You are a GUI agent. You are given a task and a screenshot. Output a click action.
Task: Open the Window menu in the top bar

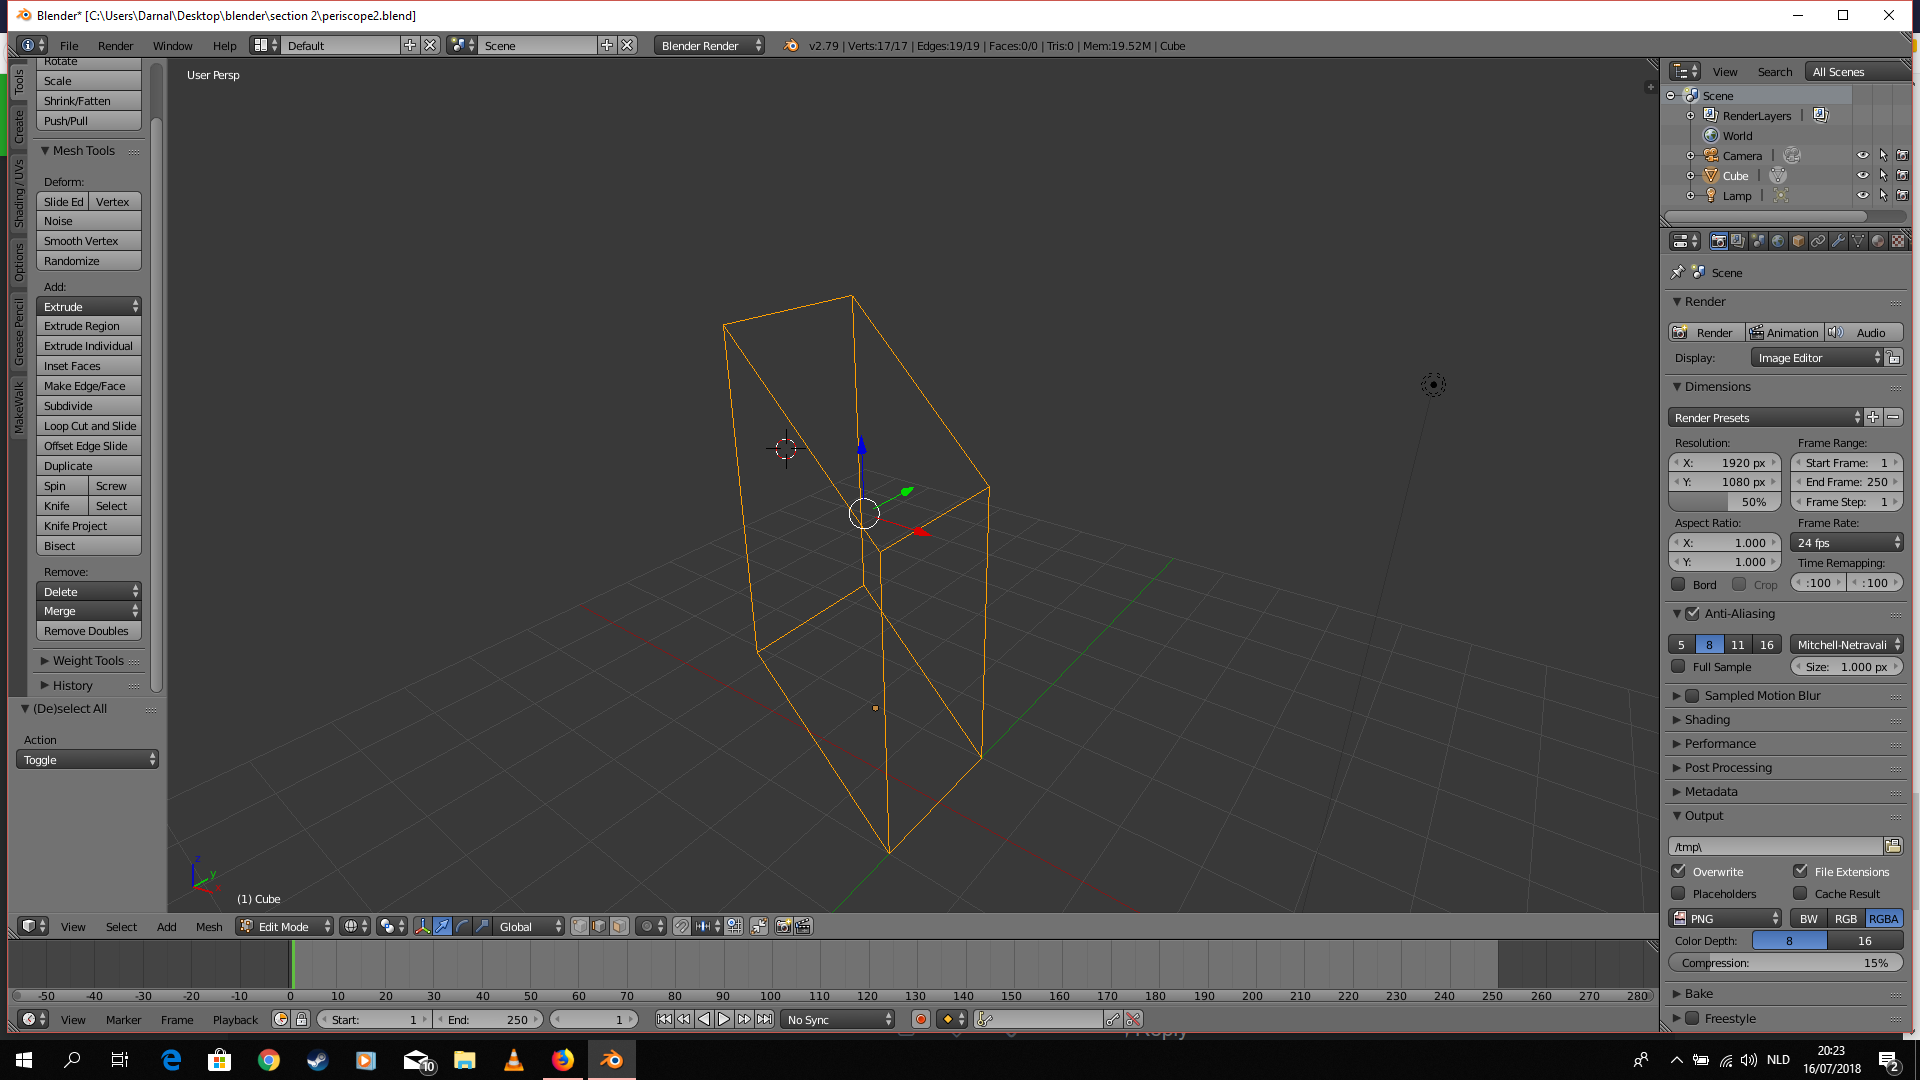pyautogui.click(x=172, y=45)
